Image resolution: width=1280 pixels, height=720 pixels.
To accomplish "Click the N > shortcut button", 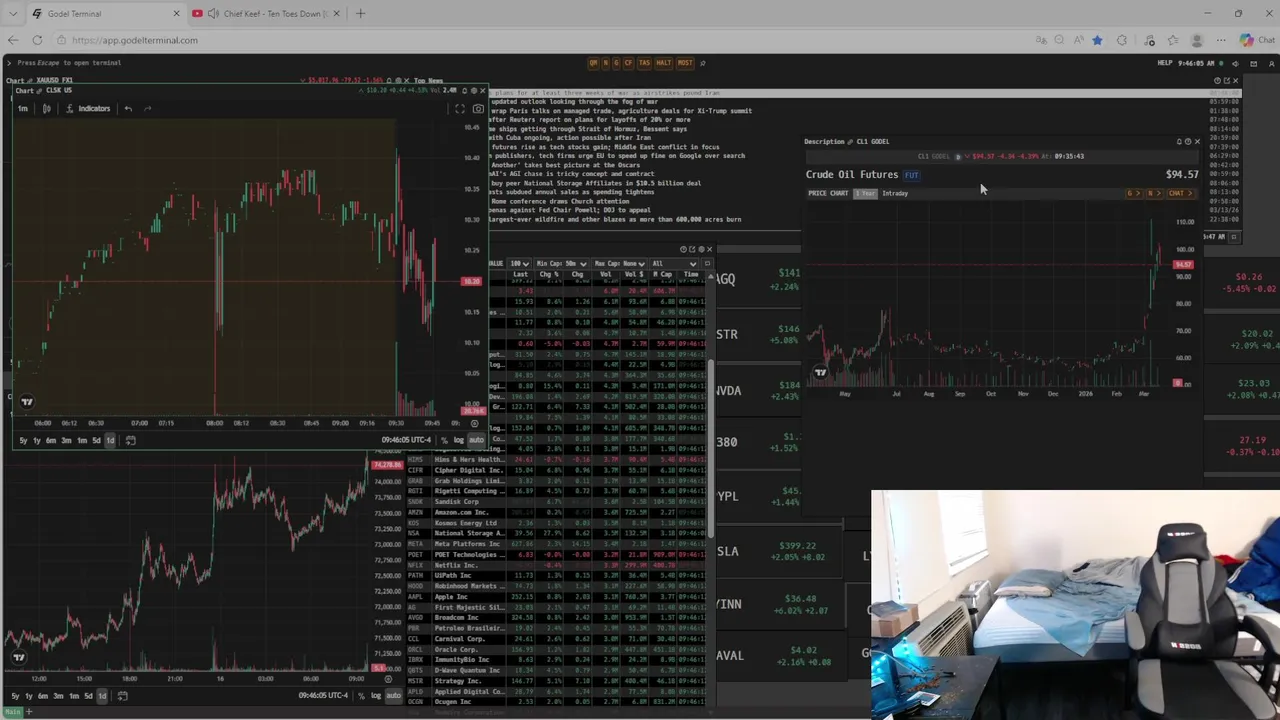I will coord(1153,193).
